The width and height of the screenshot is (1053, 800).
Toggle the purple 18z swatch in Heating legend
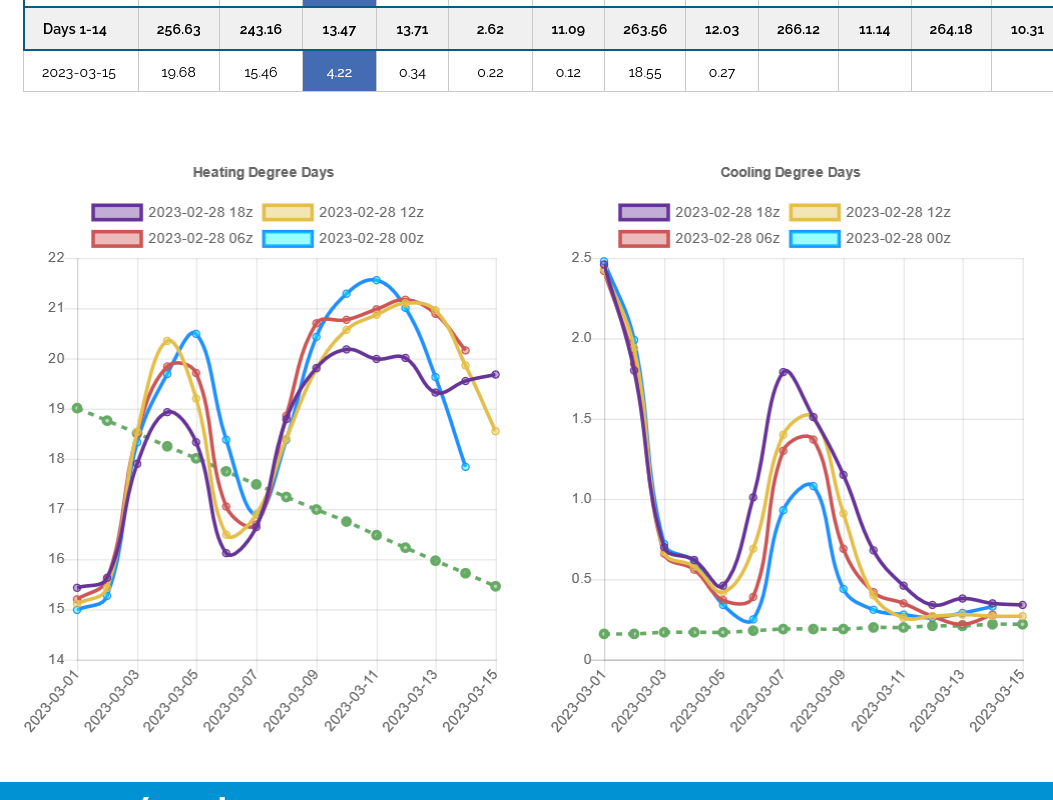118,212
